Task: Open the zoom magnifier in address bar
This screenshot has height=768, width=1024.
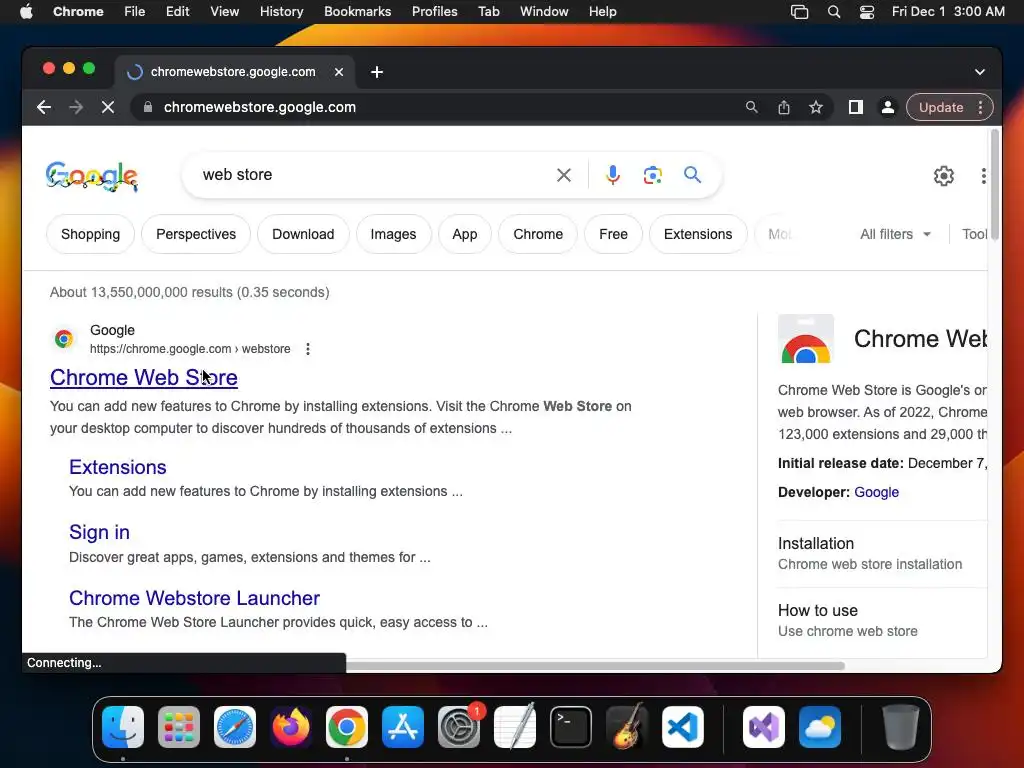Action: click(x=752, y=107)
